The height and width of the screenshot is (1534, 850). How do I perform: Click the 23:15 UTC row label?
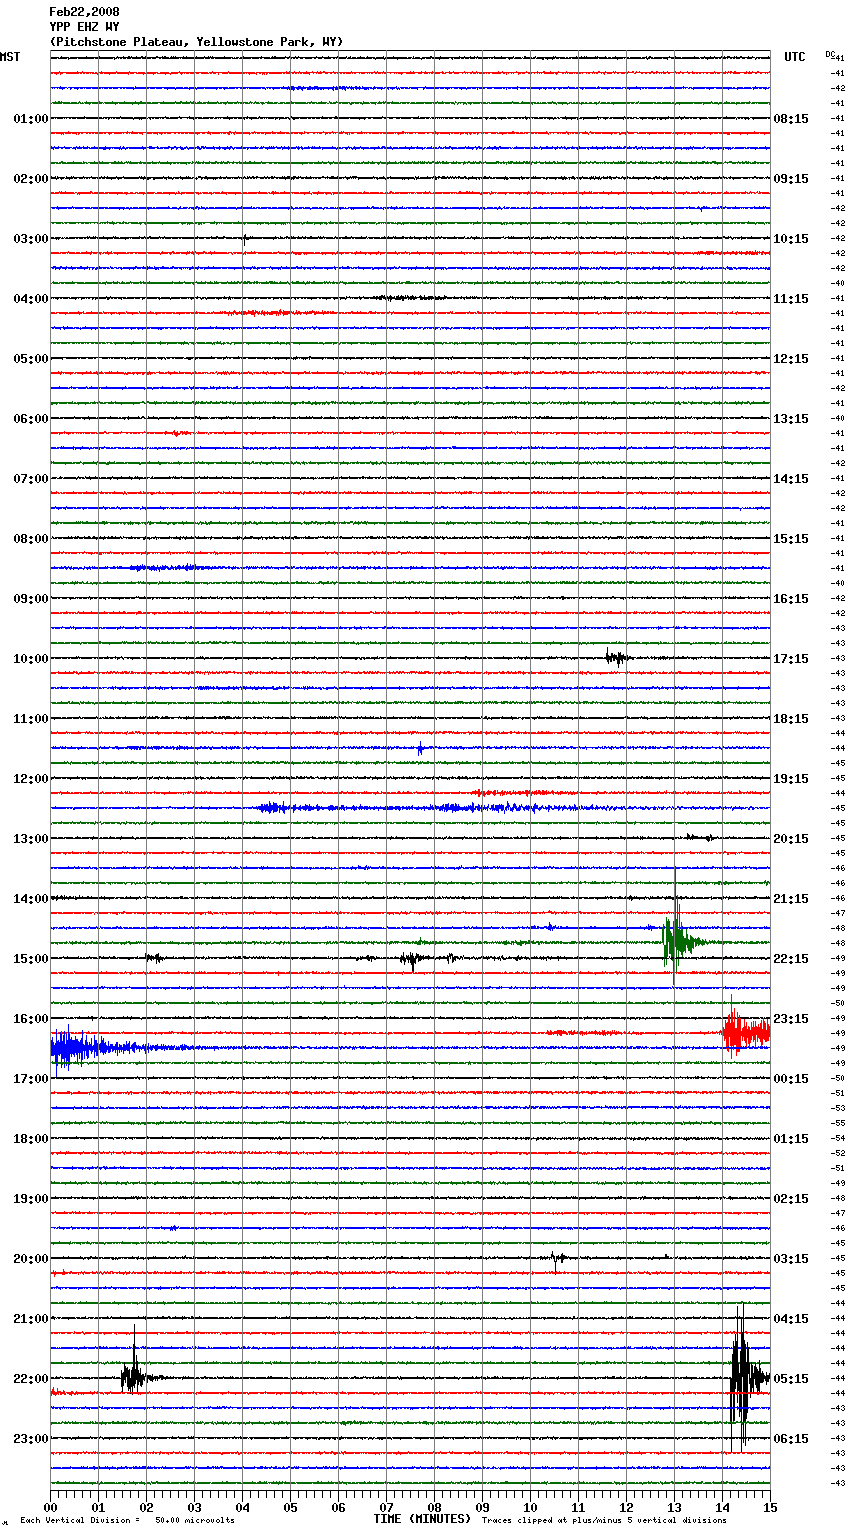(x=791, y=1019)
